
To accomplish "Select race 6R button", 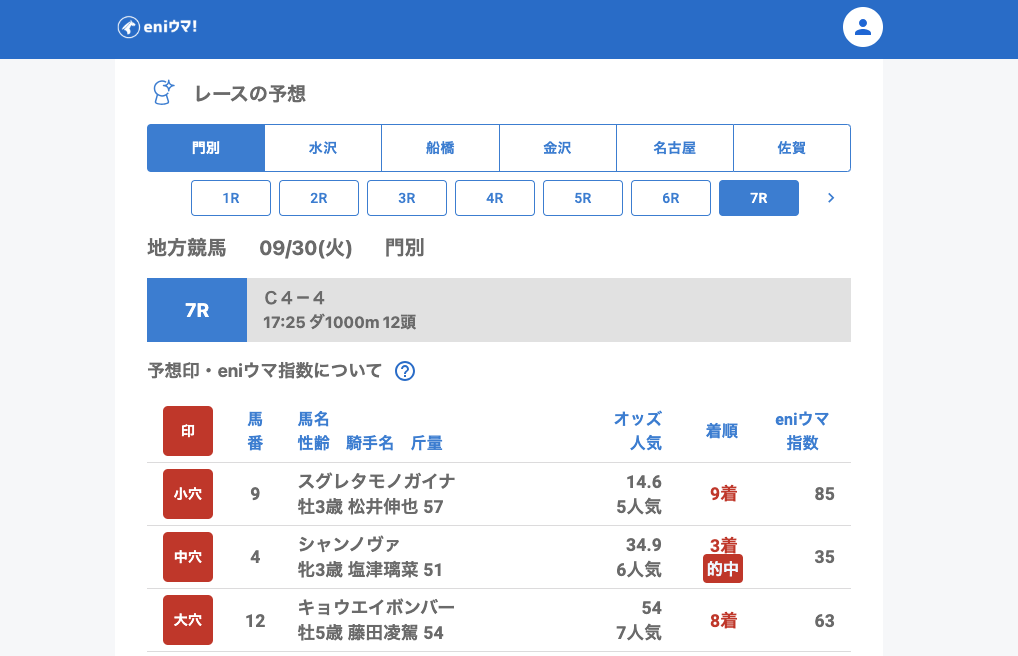I will point(671,198).
